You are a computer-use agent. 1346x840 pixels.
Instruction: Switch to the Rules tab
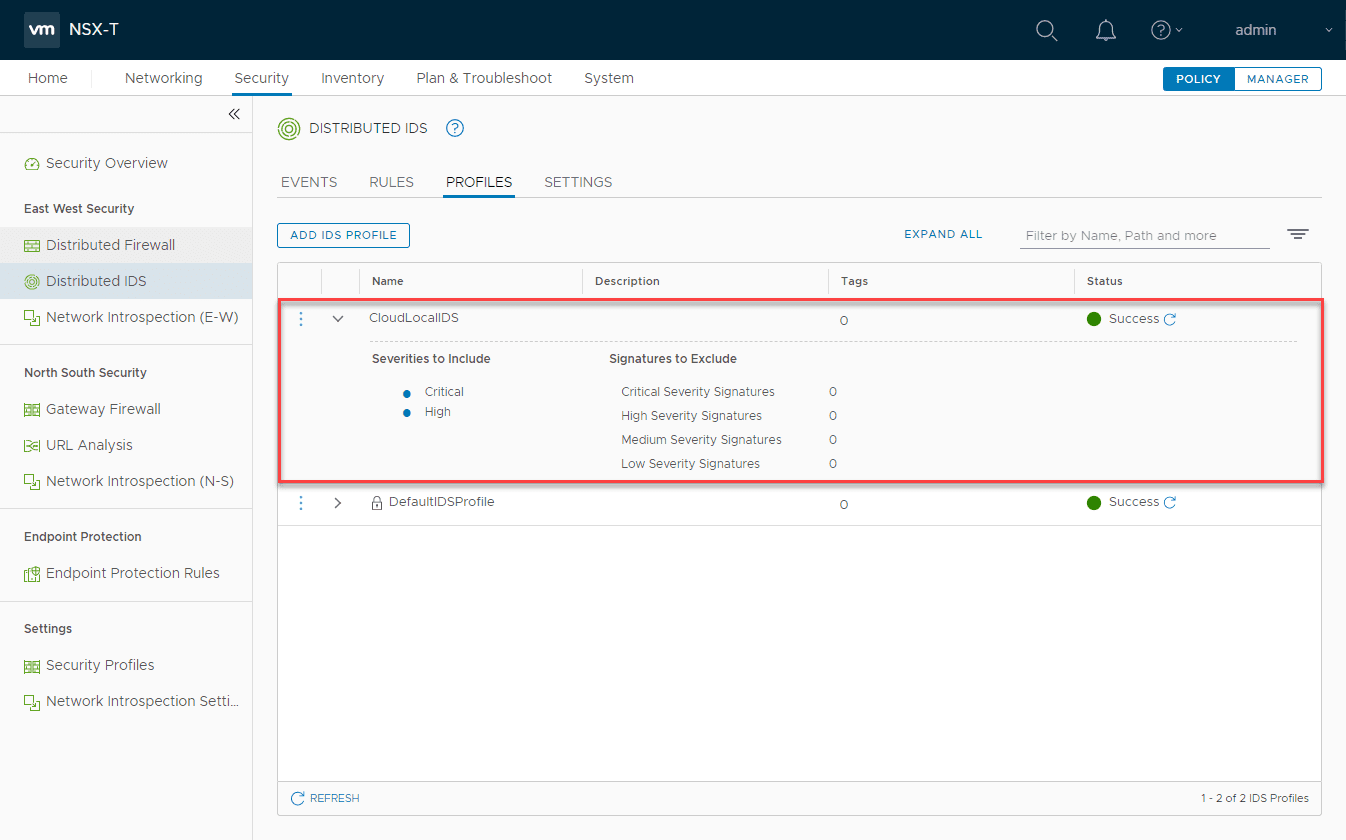pyautogui.click(x=392, y=182)
